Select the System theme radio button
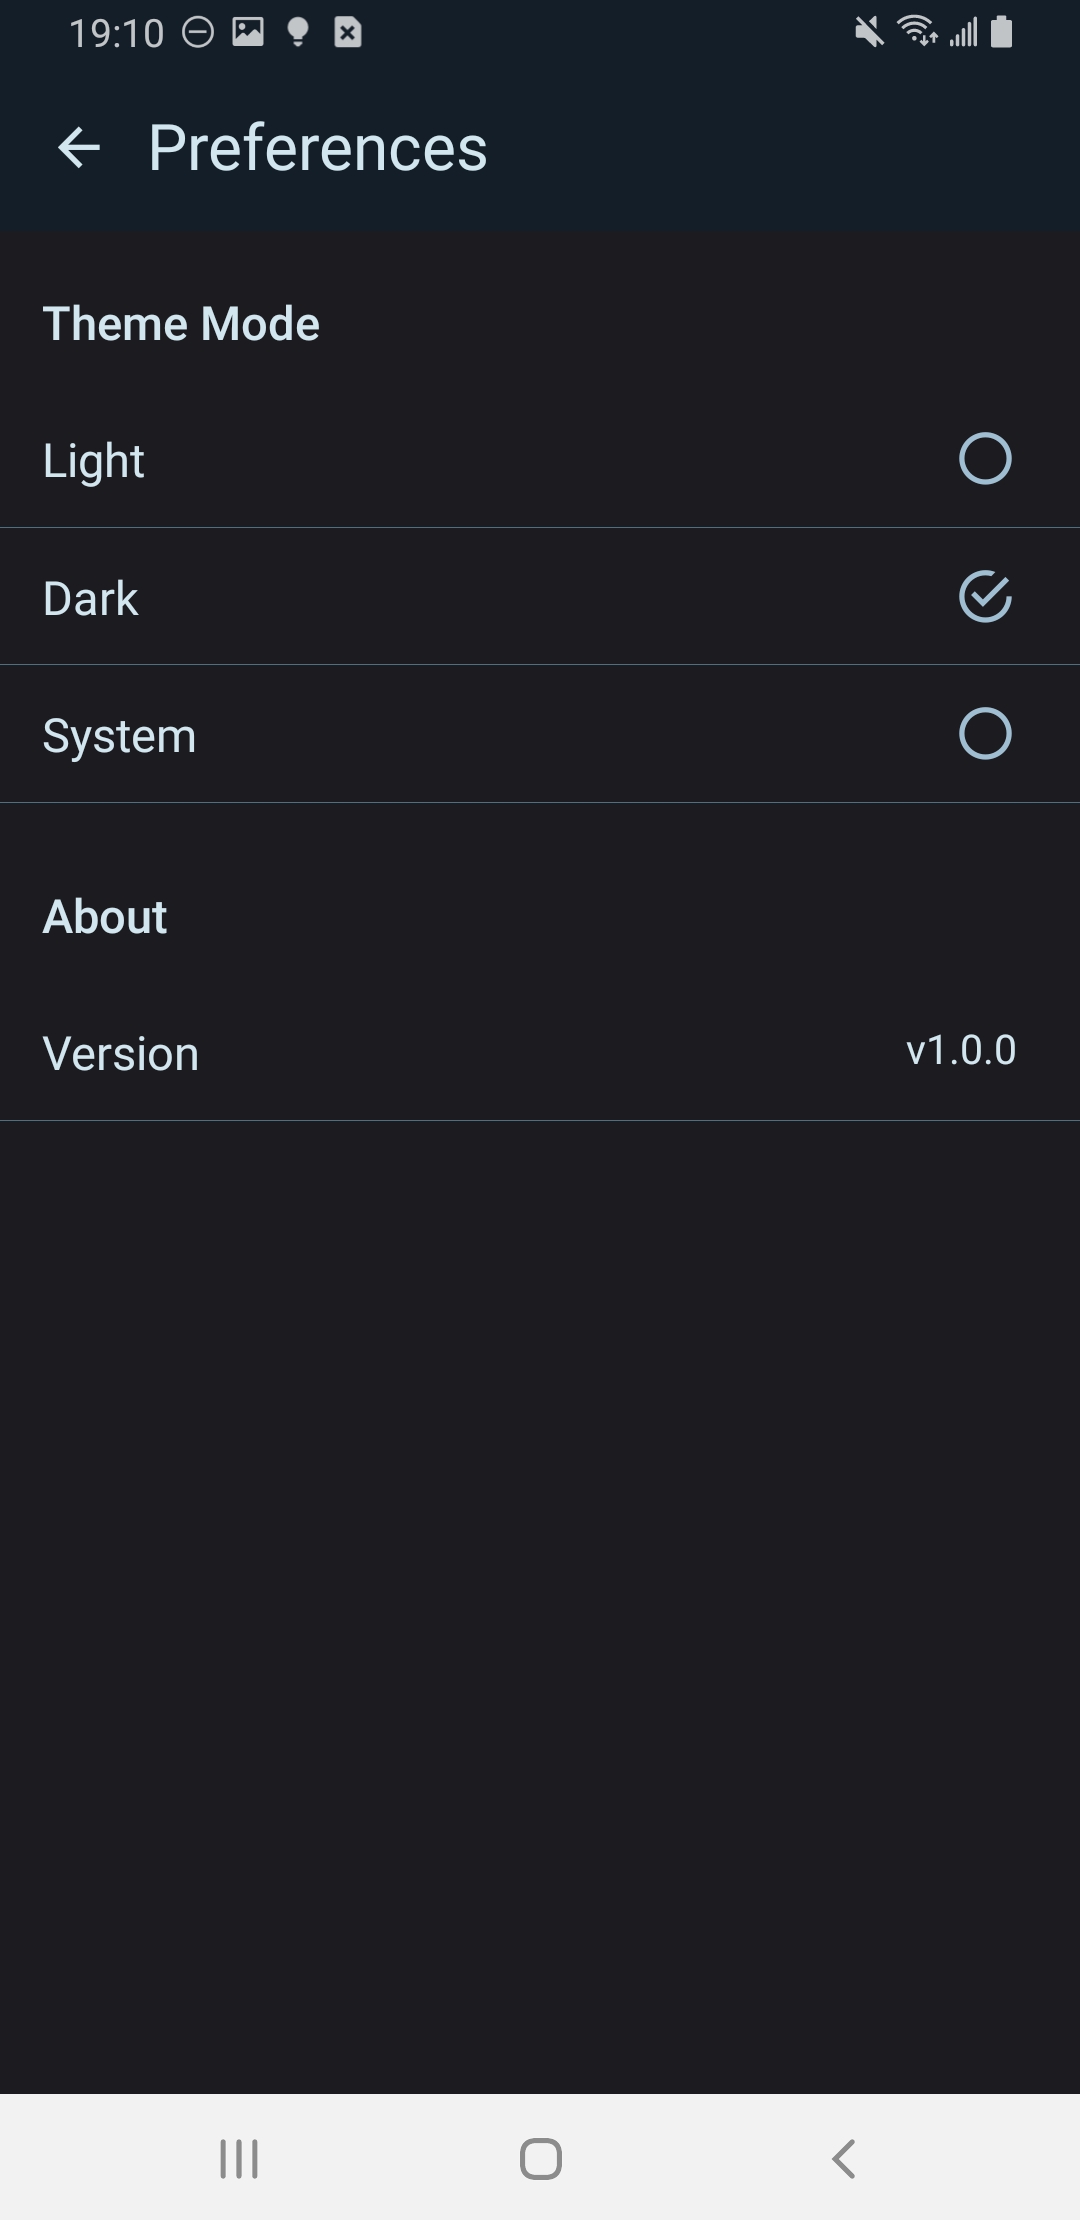 click(x=985, y=734)
